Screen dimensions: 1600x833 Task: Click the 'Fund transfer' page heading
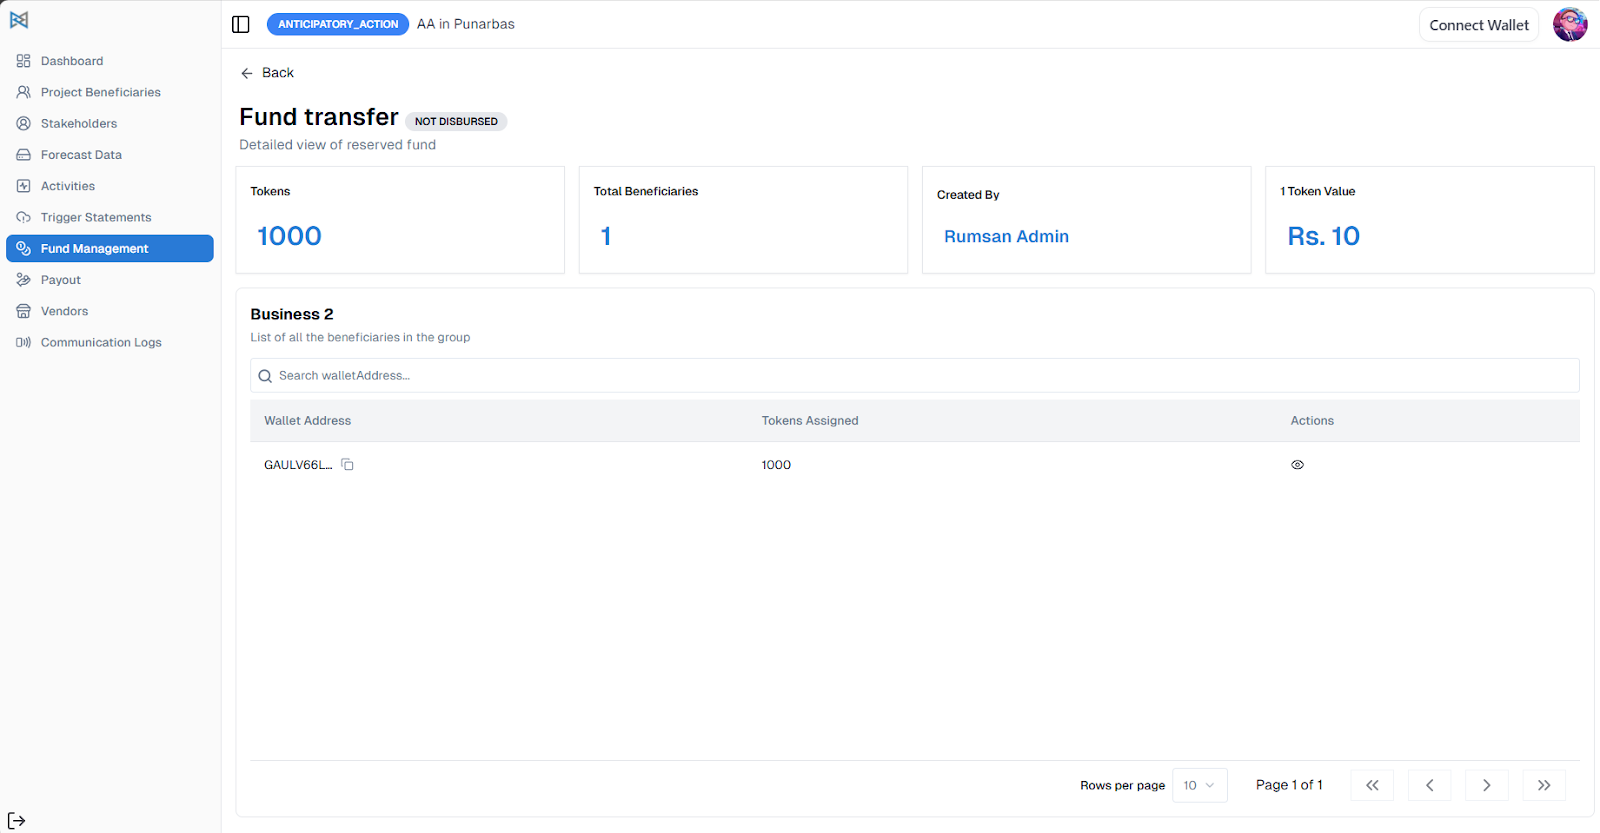tap(319, 117)
